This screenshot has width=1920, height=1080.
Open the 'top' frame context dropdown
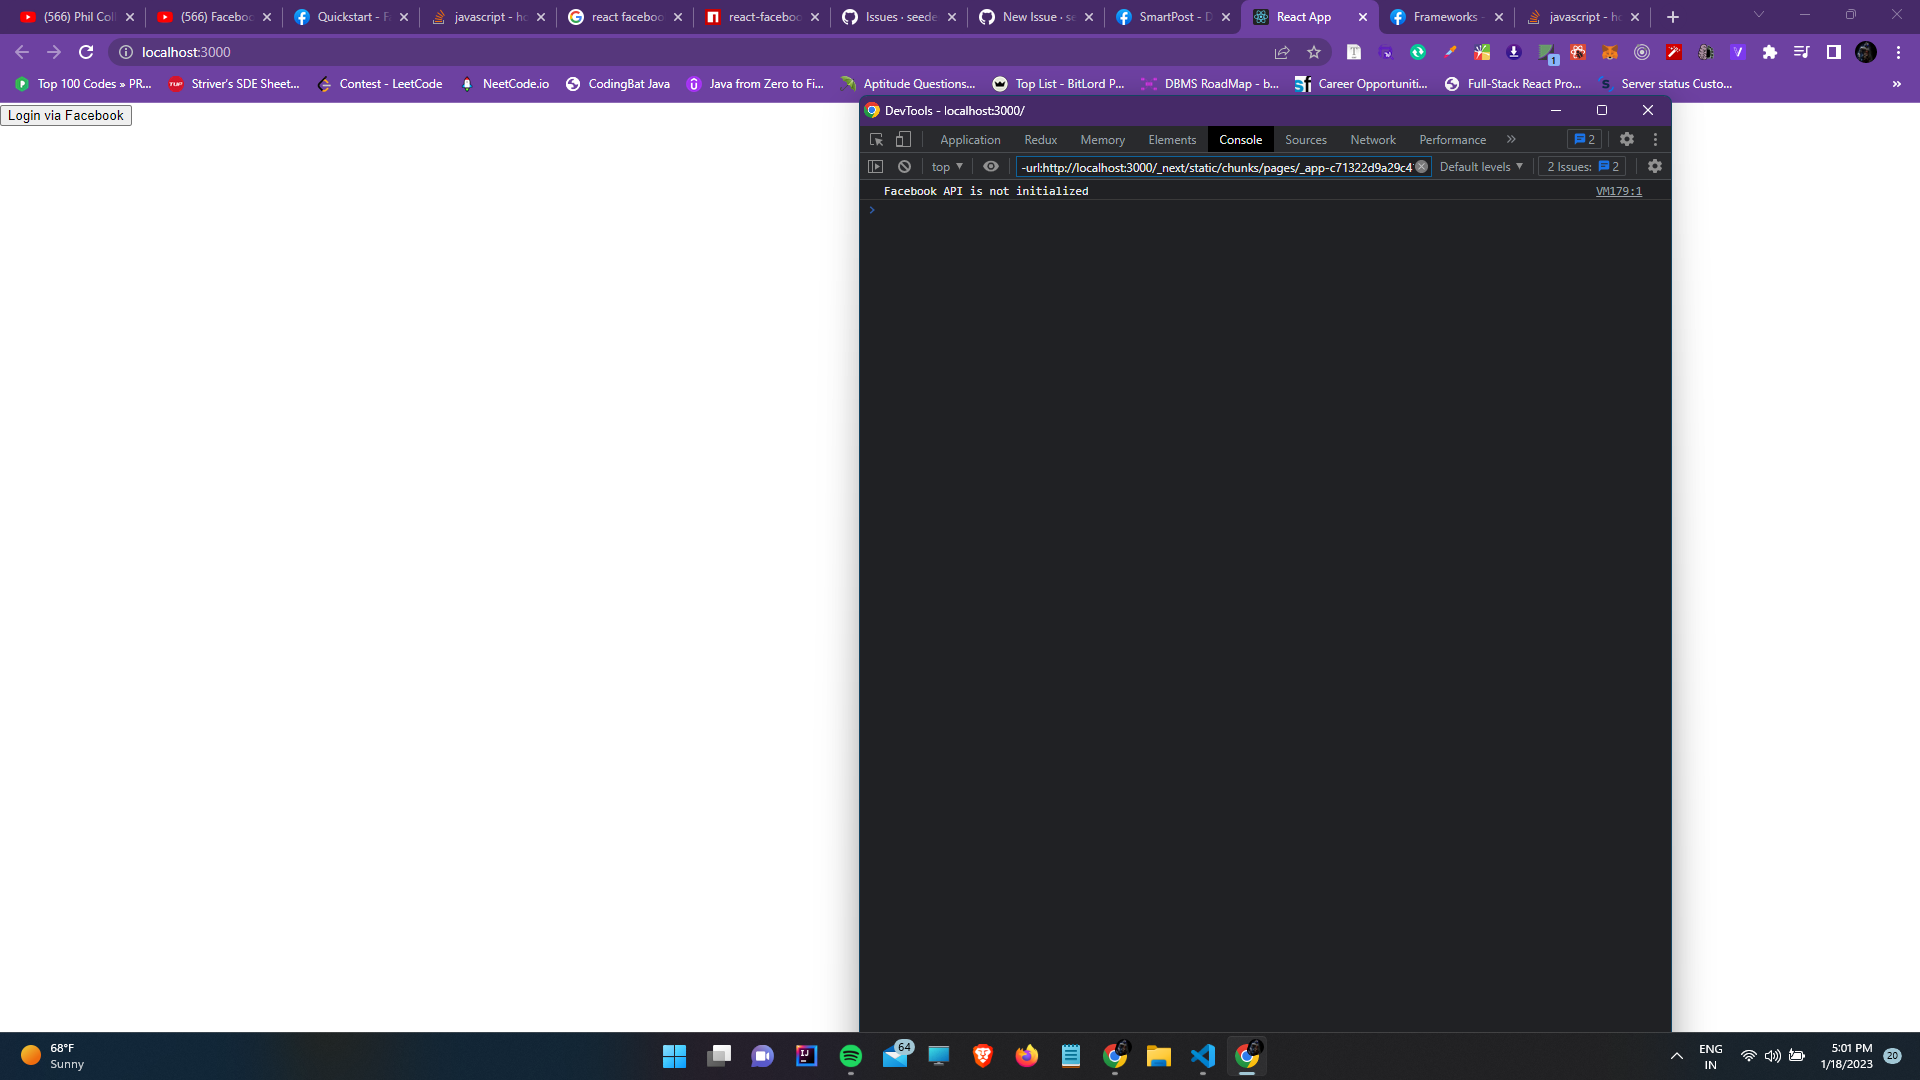coord(945,166)
